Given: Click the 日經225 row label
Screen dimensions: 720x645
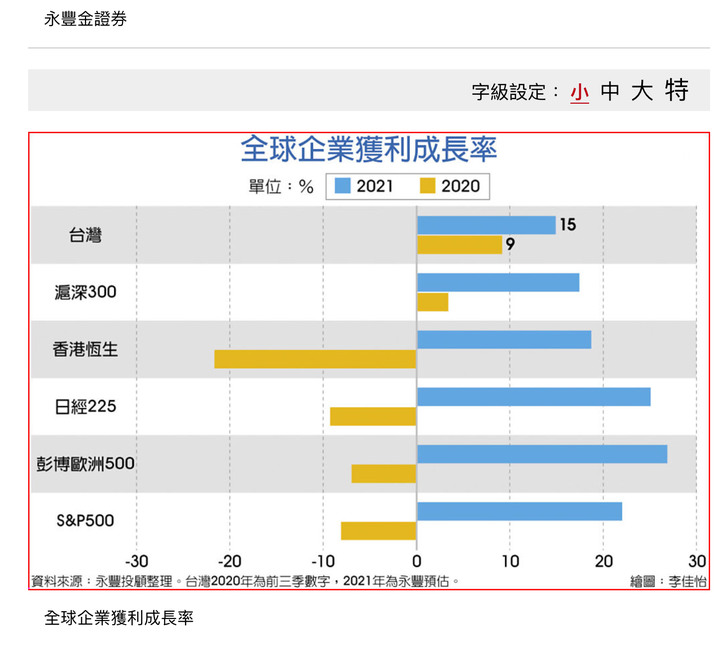Looking at the screenshot, I should [x=85, y=406].
